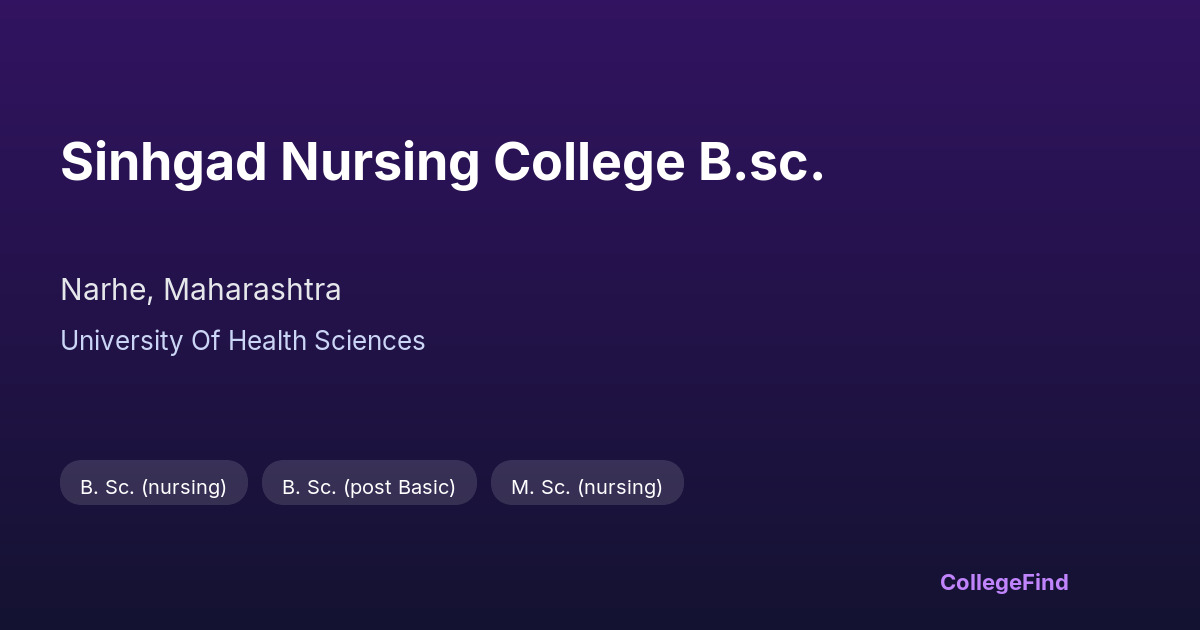This screenshot has height=630, width=1200.
Task: Click "University" in the affiliation line
Action: point(121,341)
